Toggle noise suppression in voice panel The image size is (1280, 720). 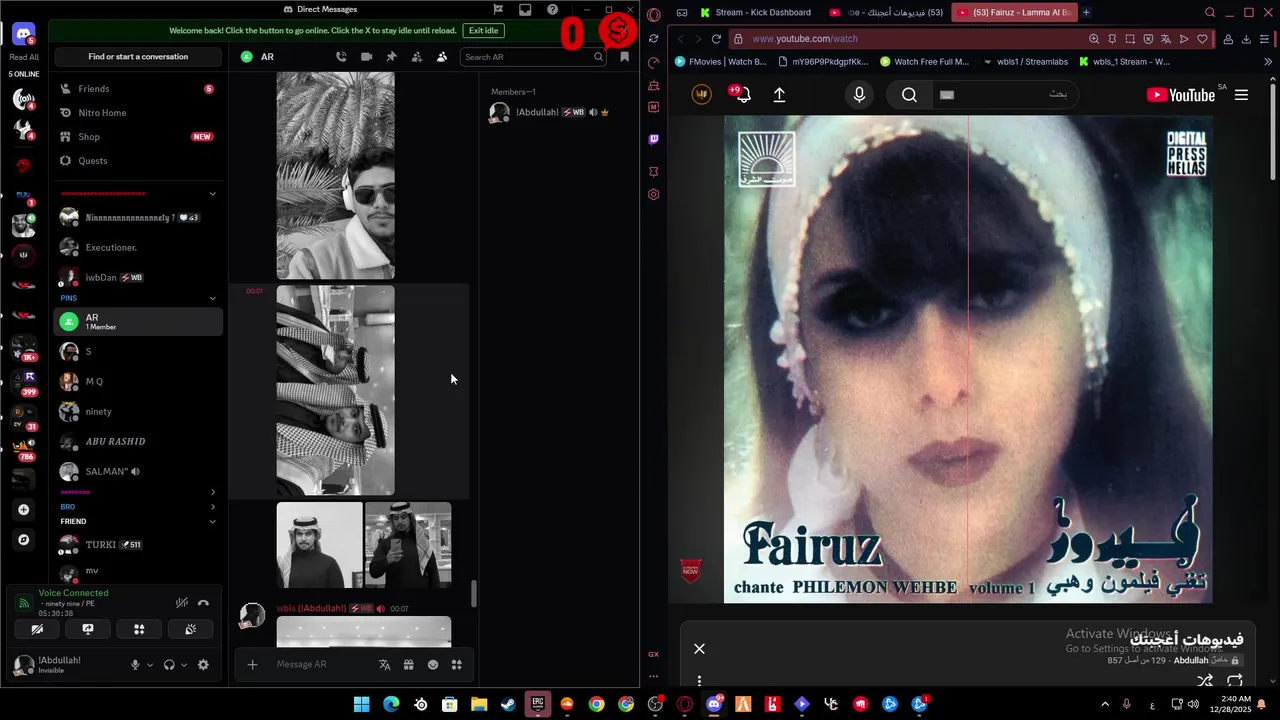(181, 602)
